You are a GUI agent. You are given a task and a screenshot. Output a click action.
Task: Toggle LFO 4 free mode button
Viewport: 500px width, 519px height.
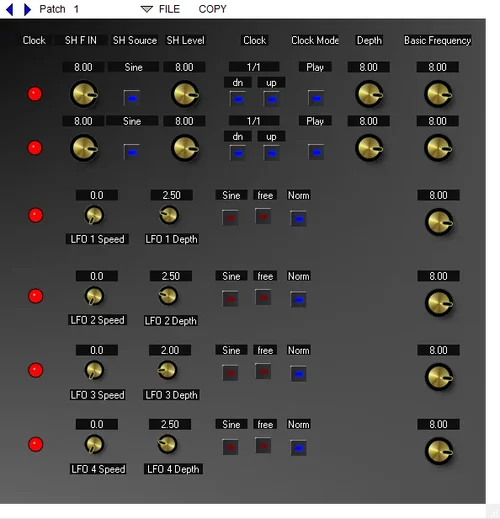[x=263, y=445]
